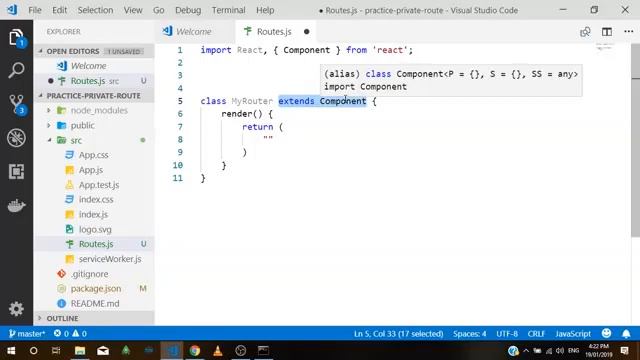Open the Help menu
The height and width of the screenshot is (360, 640).
point(265,10)
